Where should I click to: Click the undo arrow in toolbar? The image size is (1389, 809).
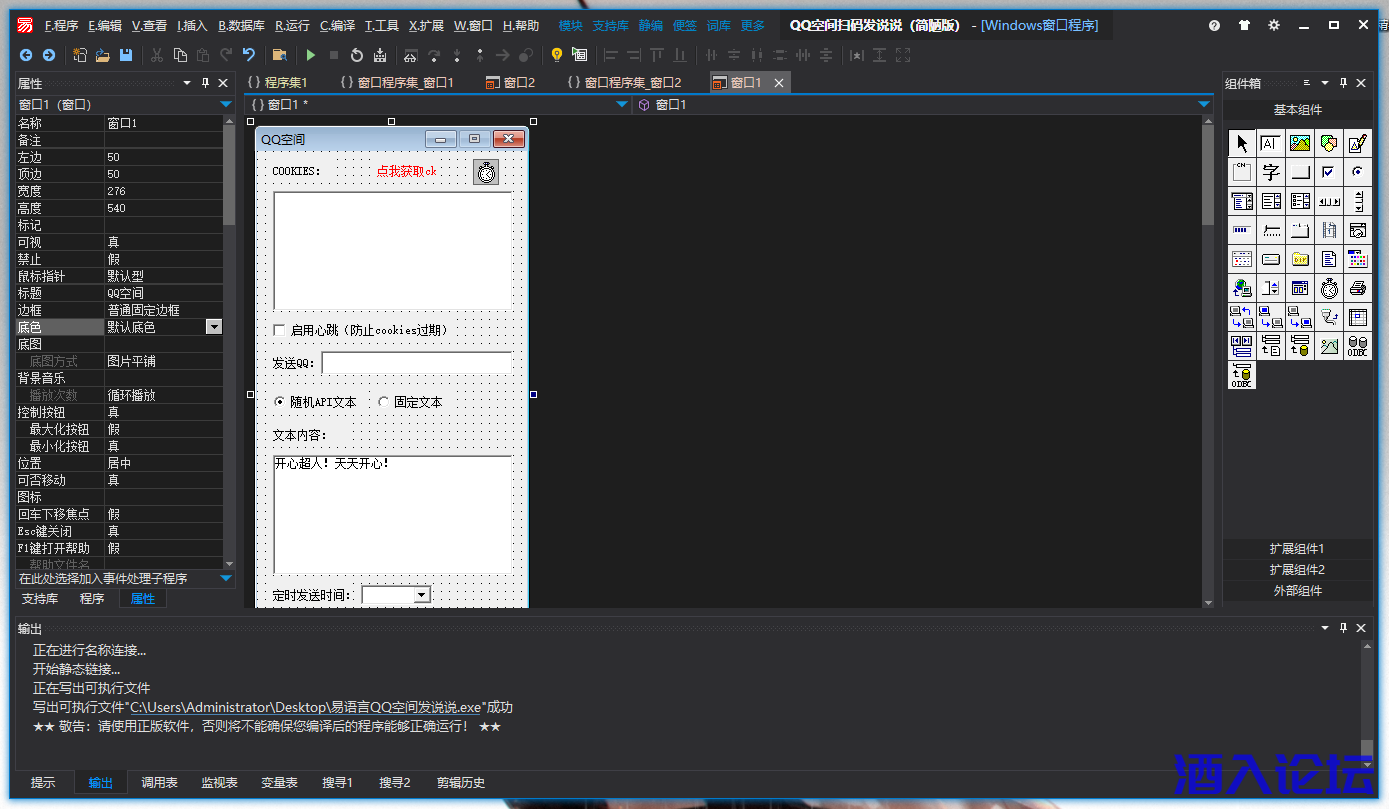pyautogui.click(x=249, y=55)
